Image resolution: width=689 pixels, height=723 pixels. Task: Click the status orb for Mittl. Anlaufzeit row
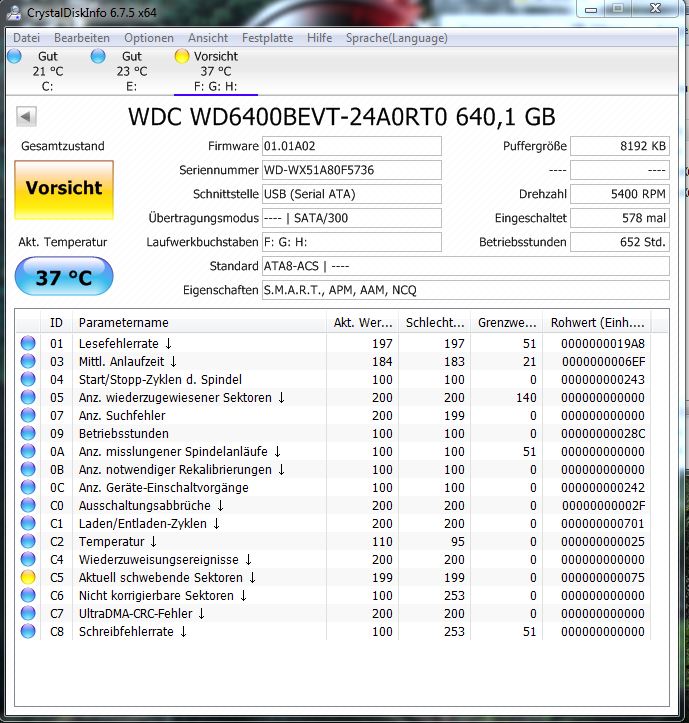(x=28, y=361)
